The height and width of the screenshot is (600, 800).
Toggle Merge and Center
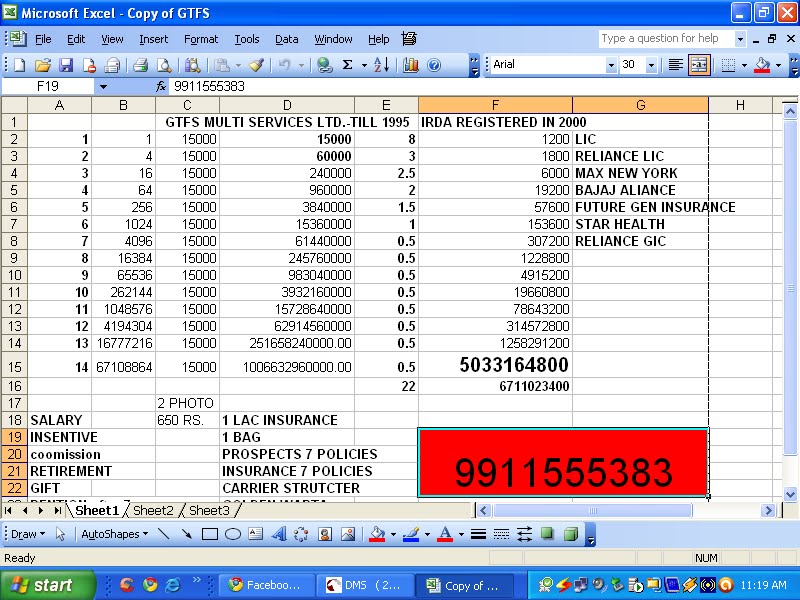coord(699,65)
